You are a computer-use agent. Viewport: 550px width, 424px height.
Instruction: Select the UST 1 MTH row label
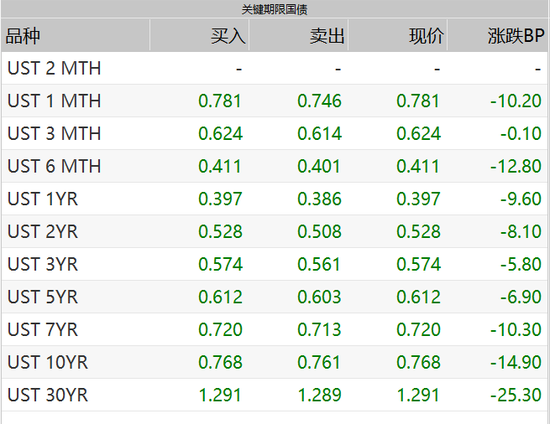[x=54, y=101]
